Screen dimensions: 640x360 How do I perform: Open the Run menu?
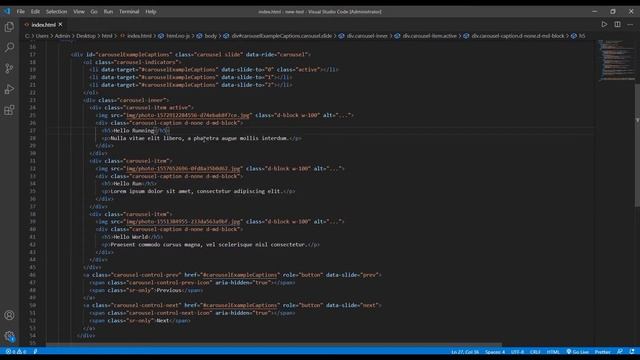[108, 12]
